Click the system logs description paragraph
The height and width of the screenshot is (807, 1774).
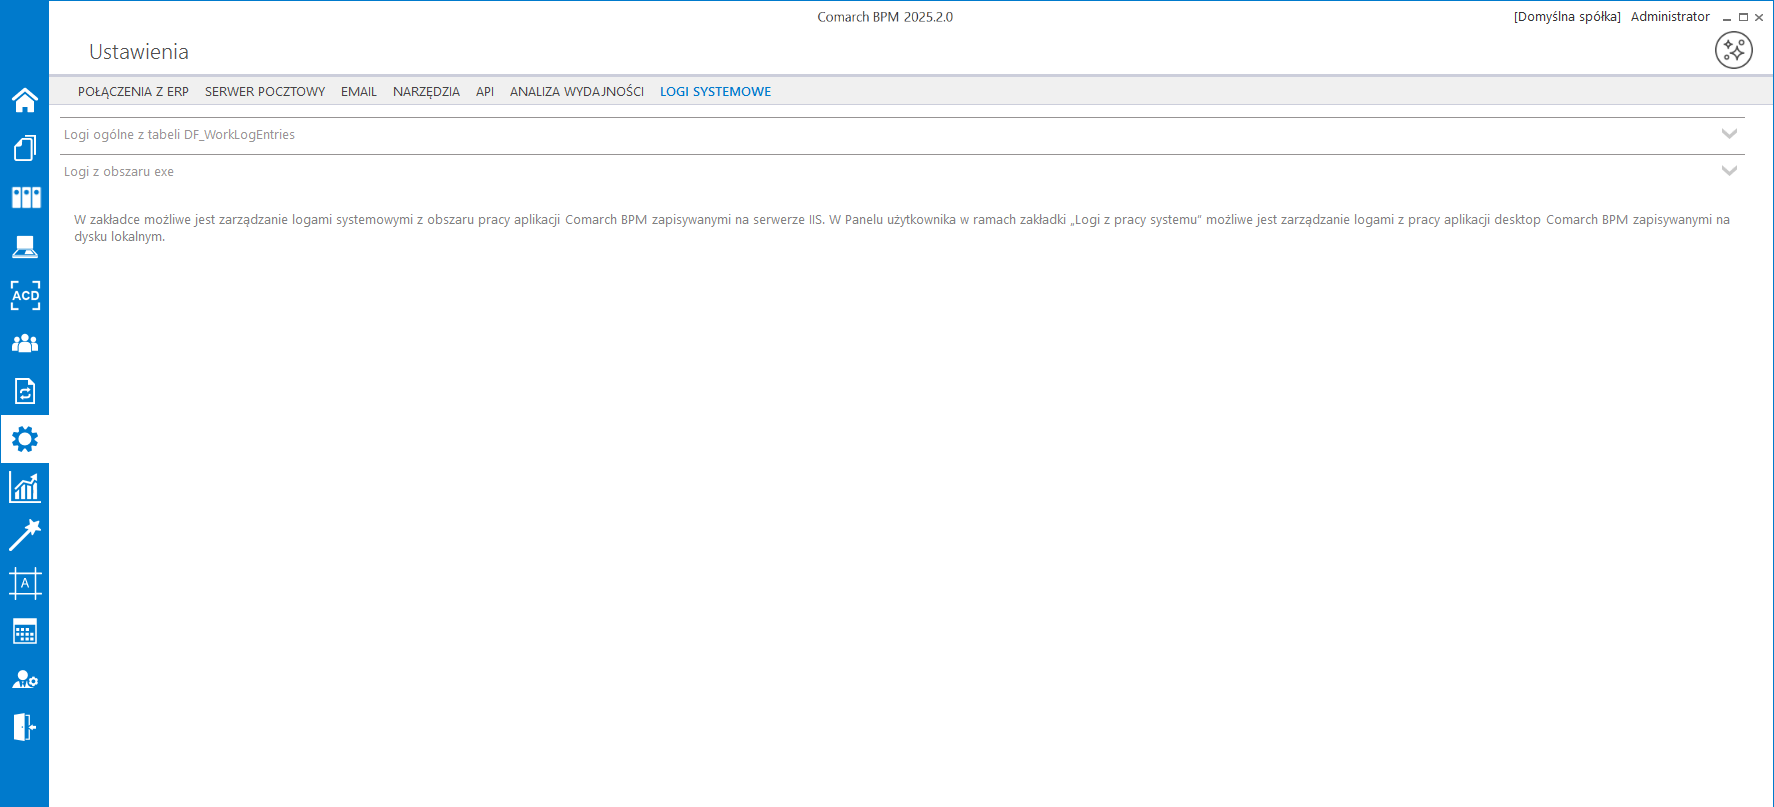[902, 228]
